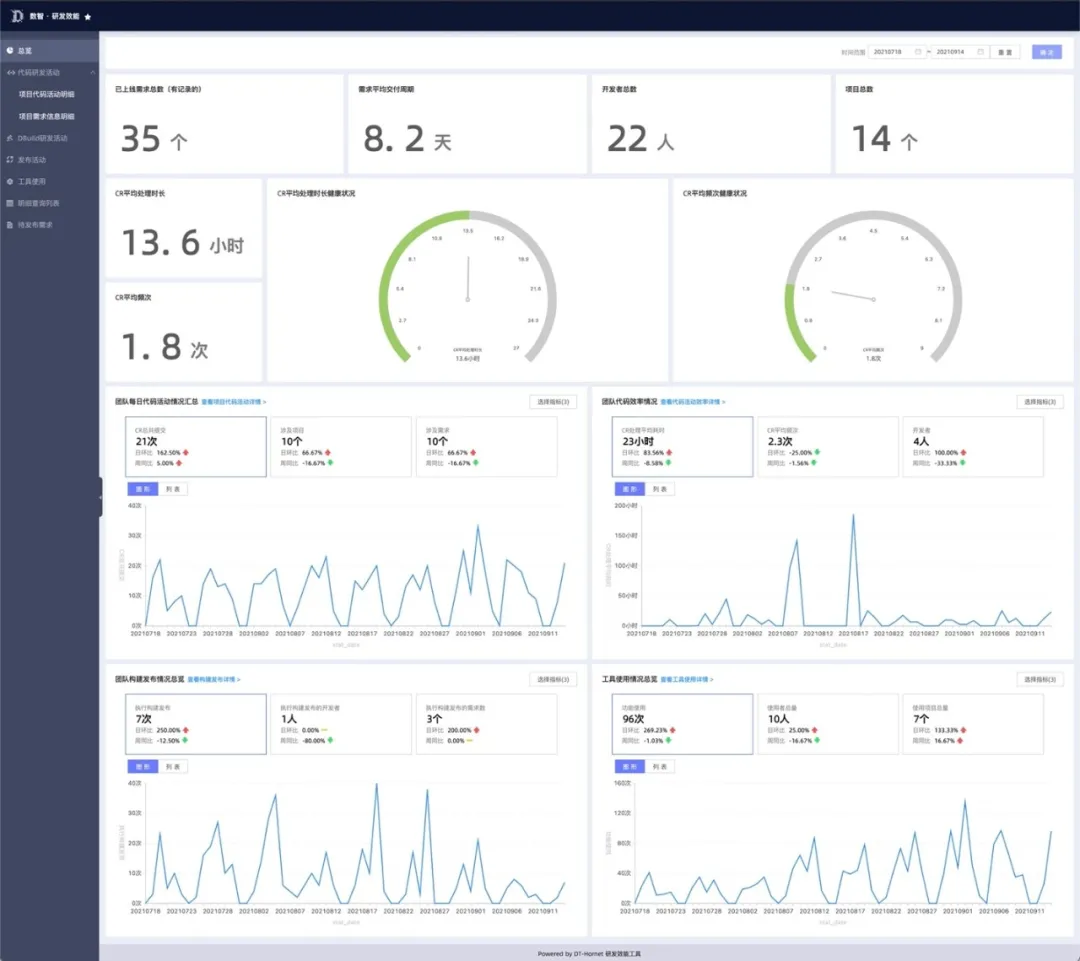Click the star favorite icon beside the title
Viewport: 1080px width, 961px height.
88,17
